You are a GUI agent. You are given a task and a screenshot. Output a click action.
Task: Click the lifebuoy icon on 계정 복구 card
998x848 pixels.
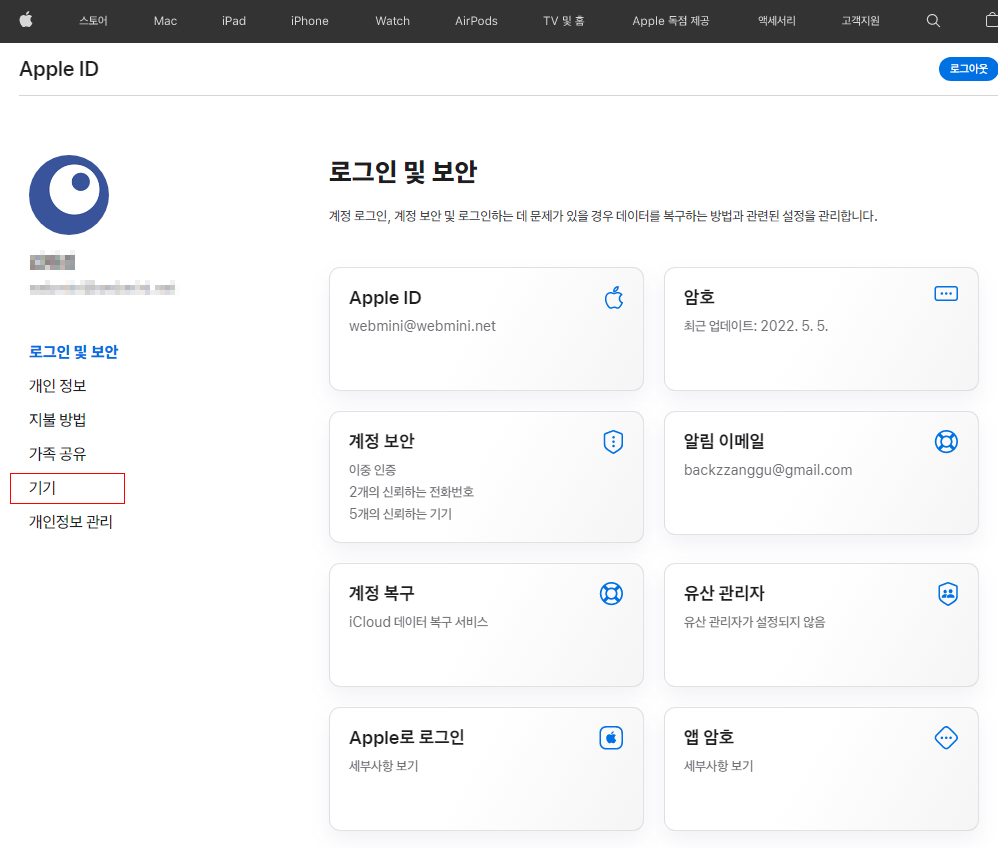click(612, 593)
